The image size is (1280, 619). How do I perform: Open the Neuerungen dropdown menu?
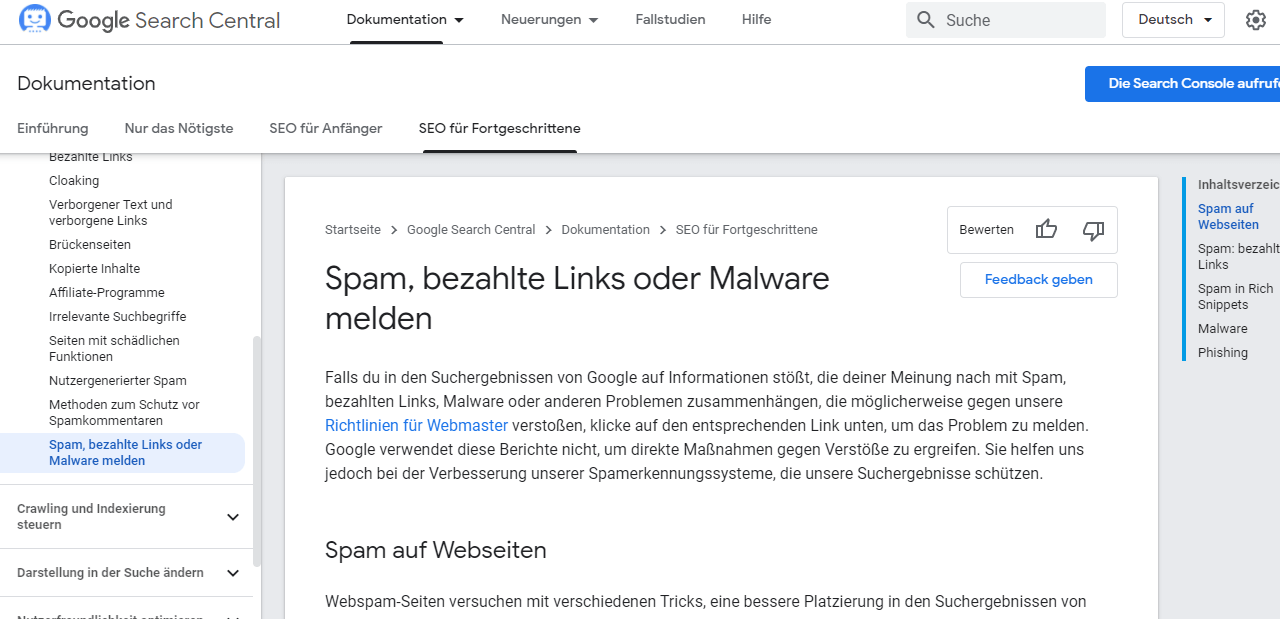point(550,20)
